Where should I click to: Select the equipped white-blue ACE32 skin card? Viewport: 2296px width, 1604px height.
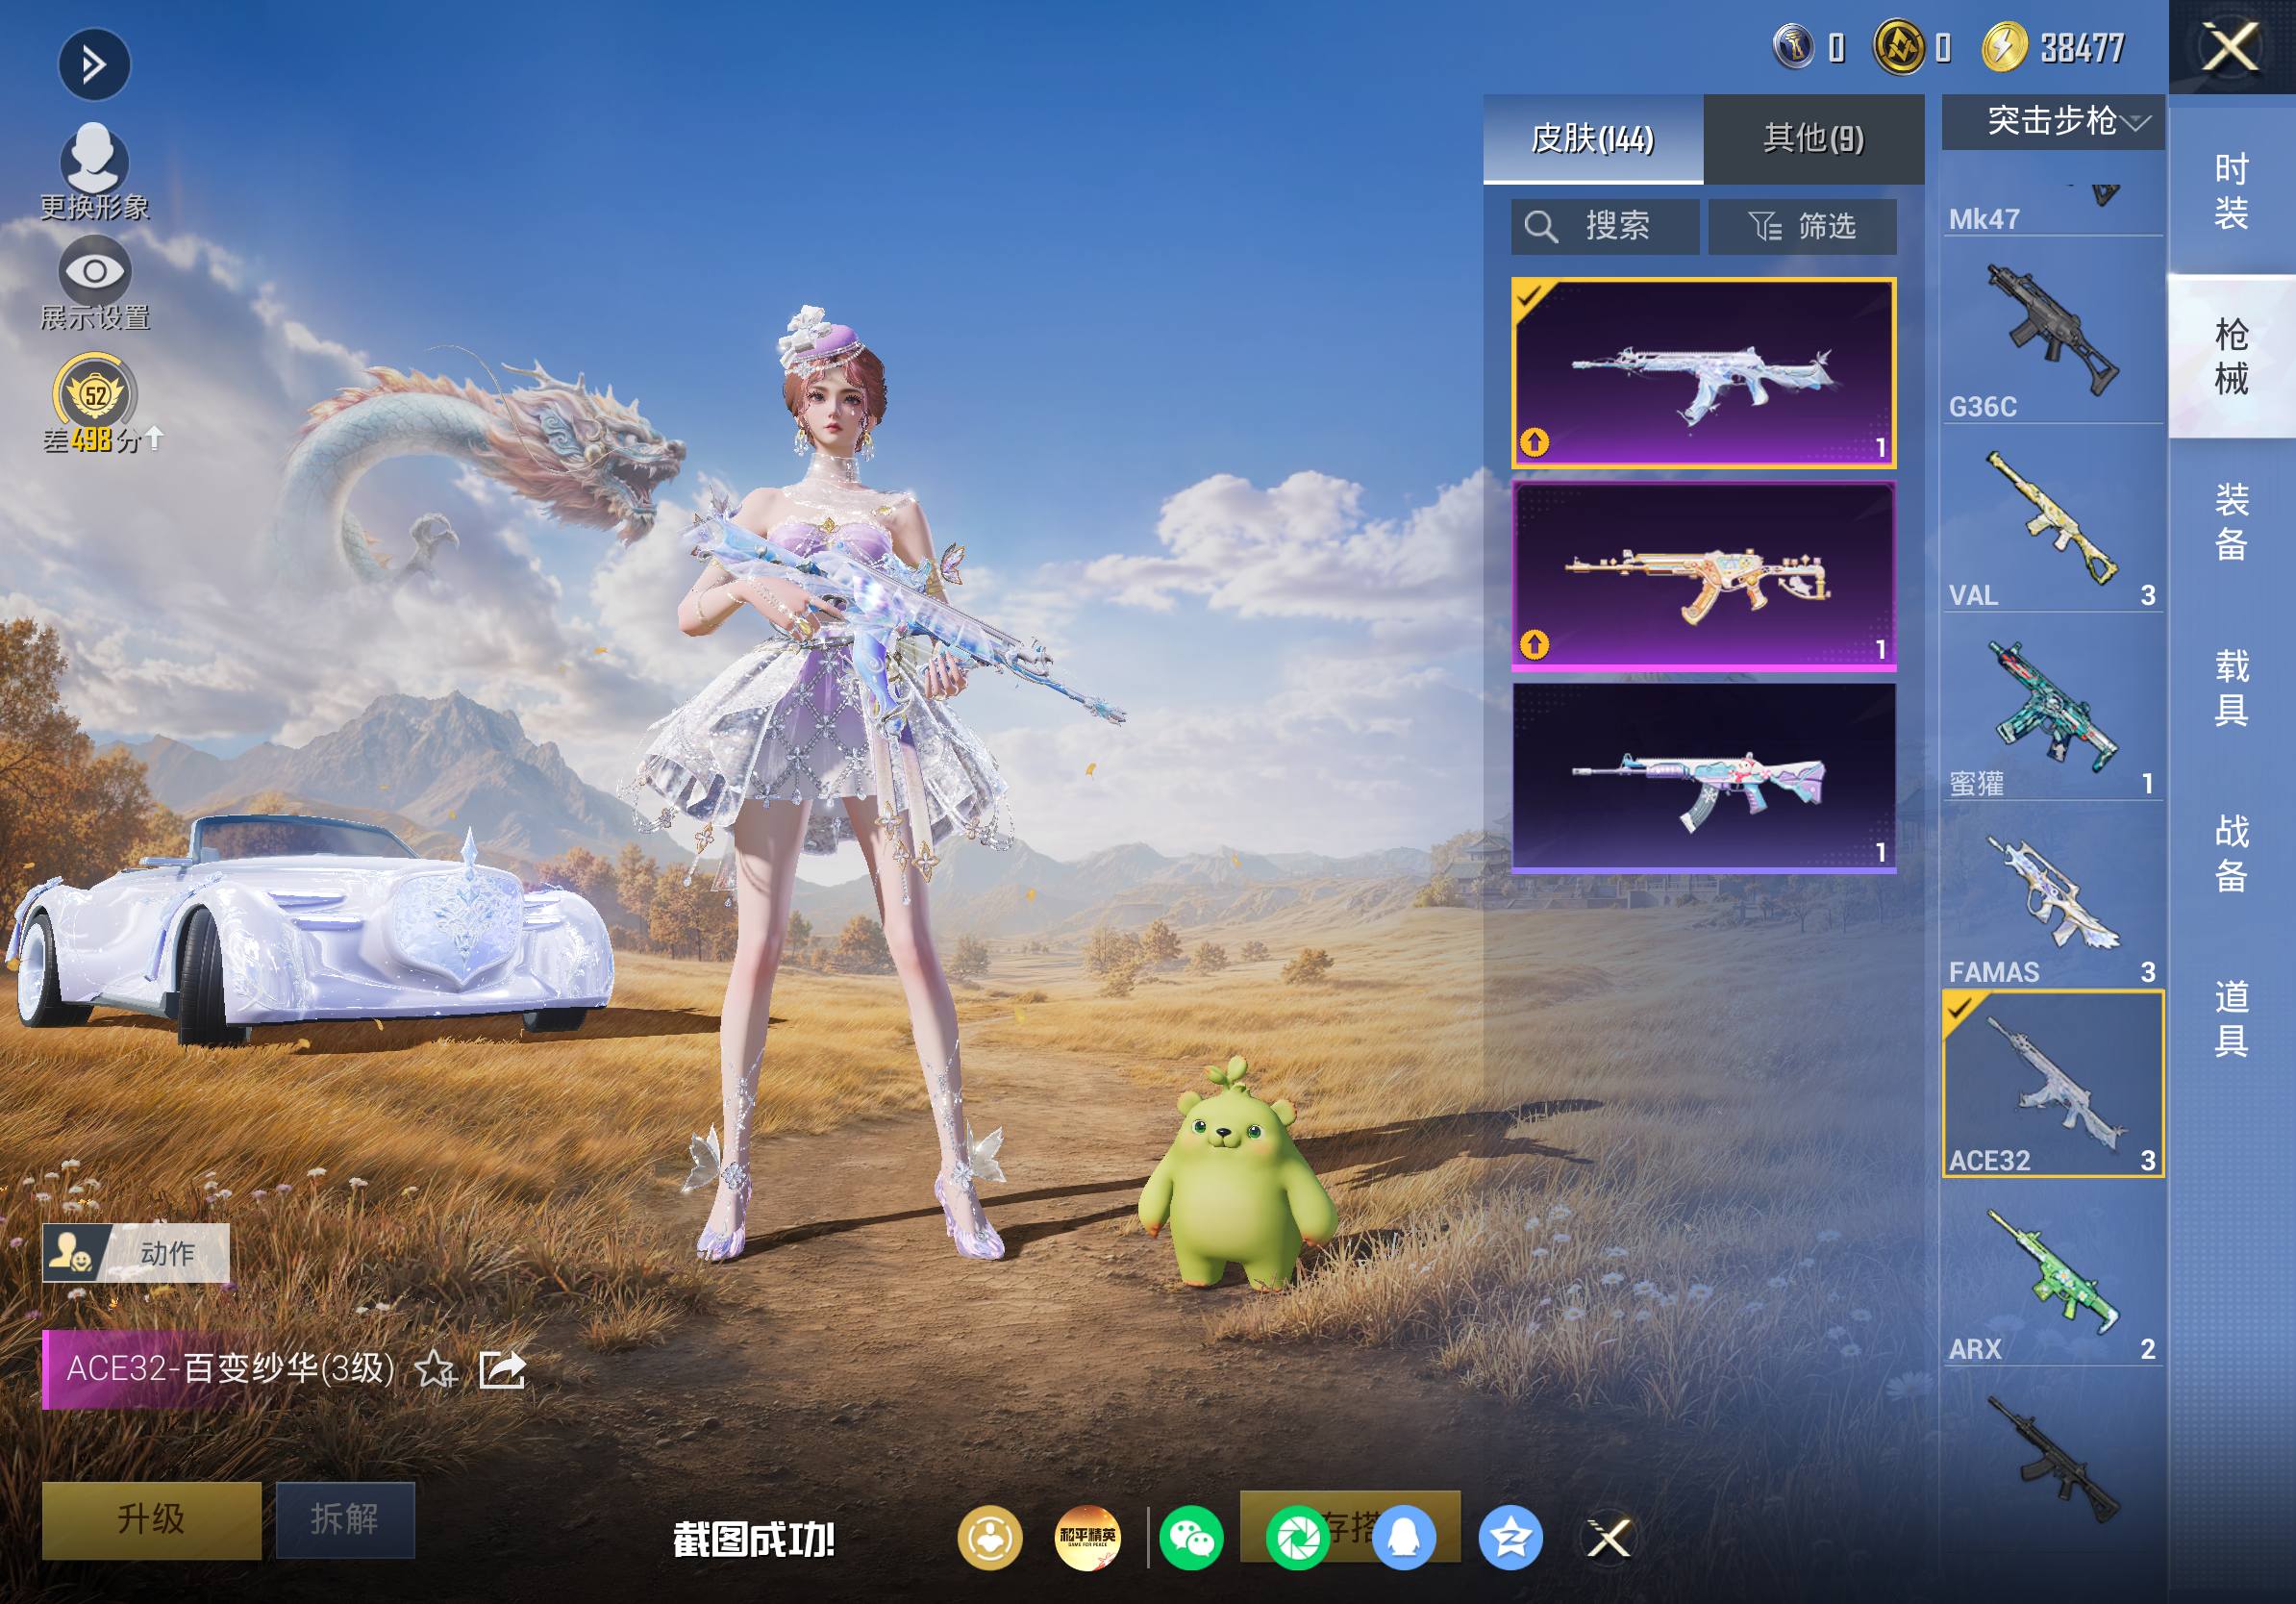tap(1704, 373)
